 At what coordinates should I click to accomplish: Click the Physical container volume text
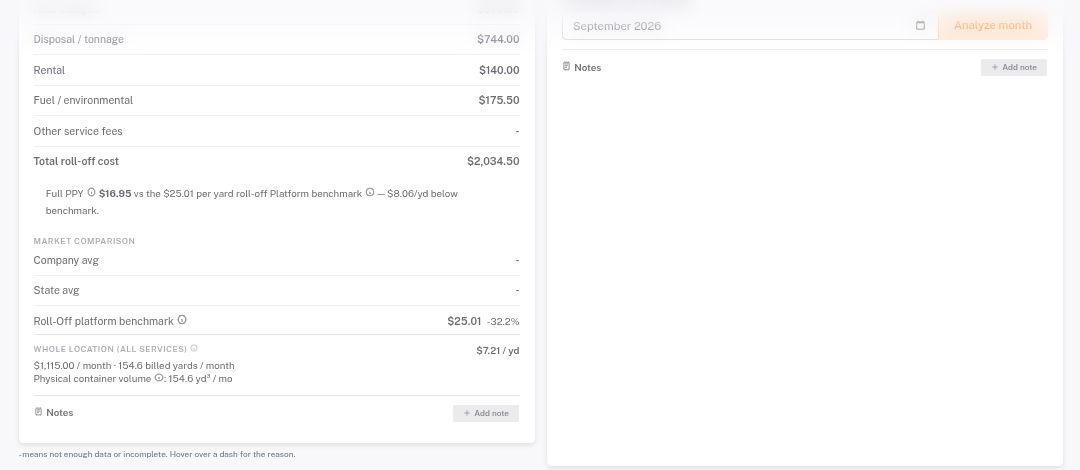click(92, 379)
